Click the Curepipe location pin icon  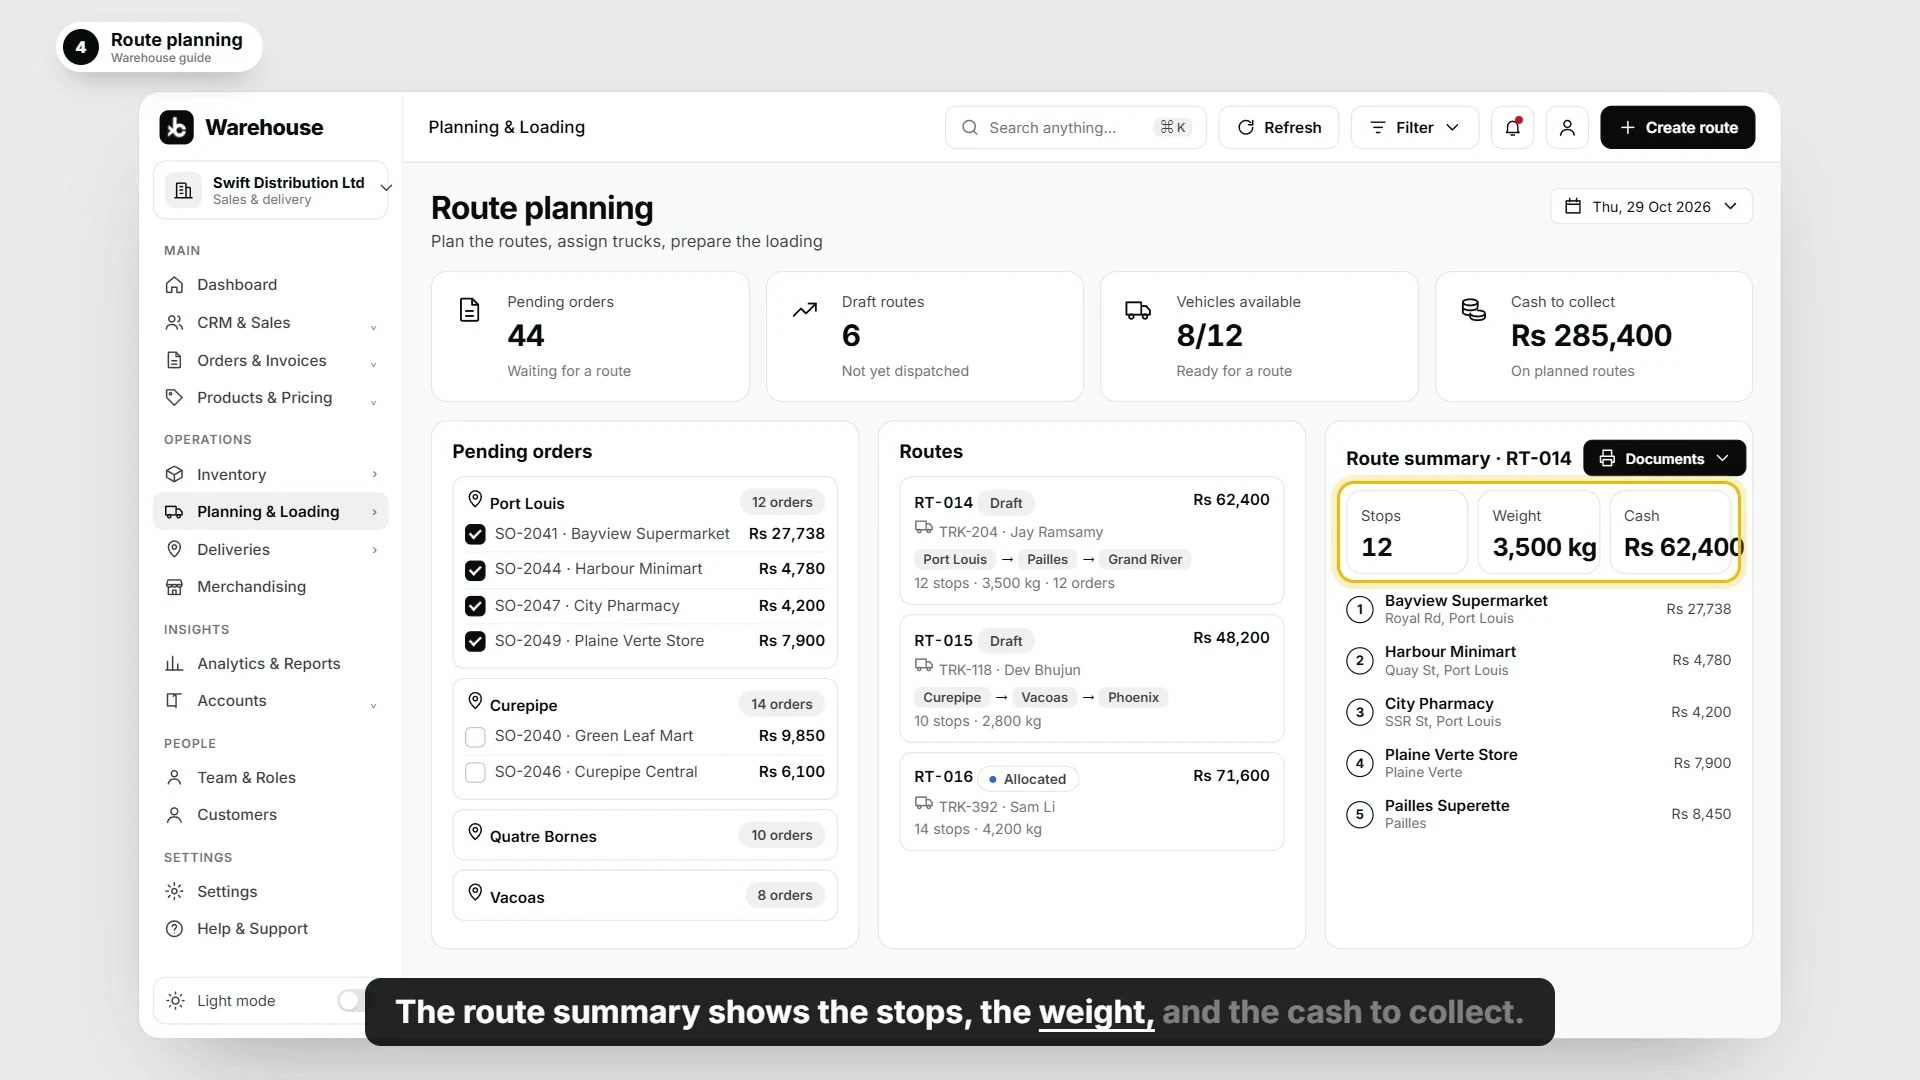tap(475, 701)
